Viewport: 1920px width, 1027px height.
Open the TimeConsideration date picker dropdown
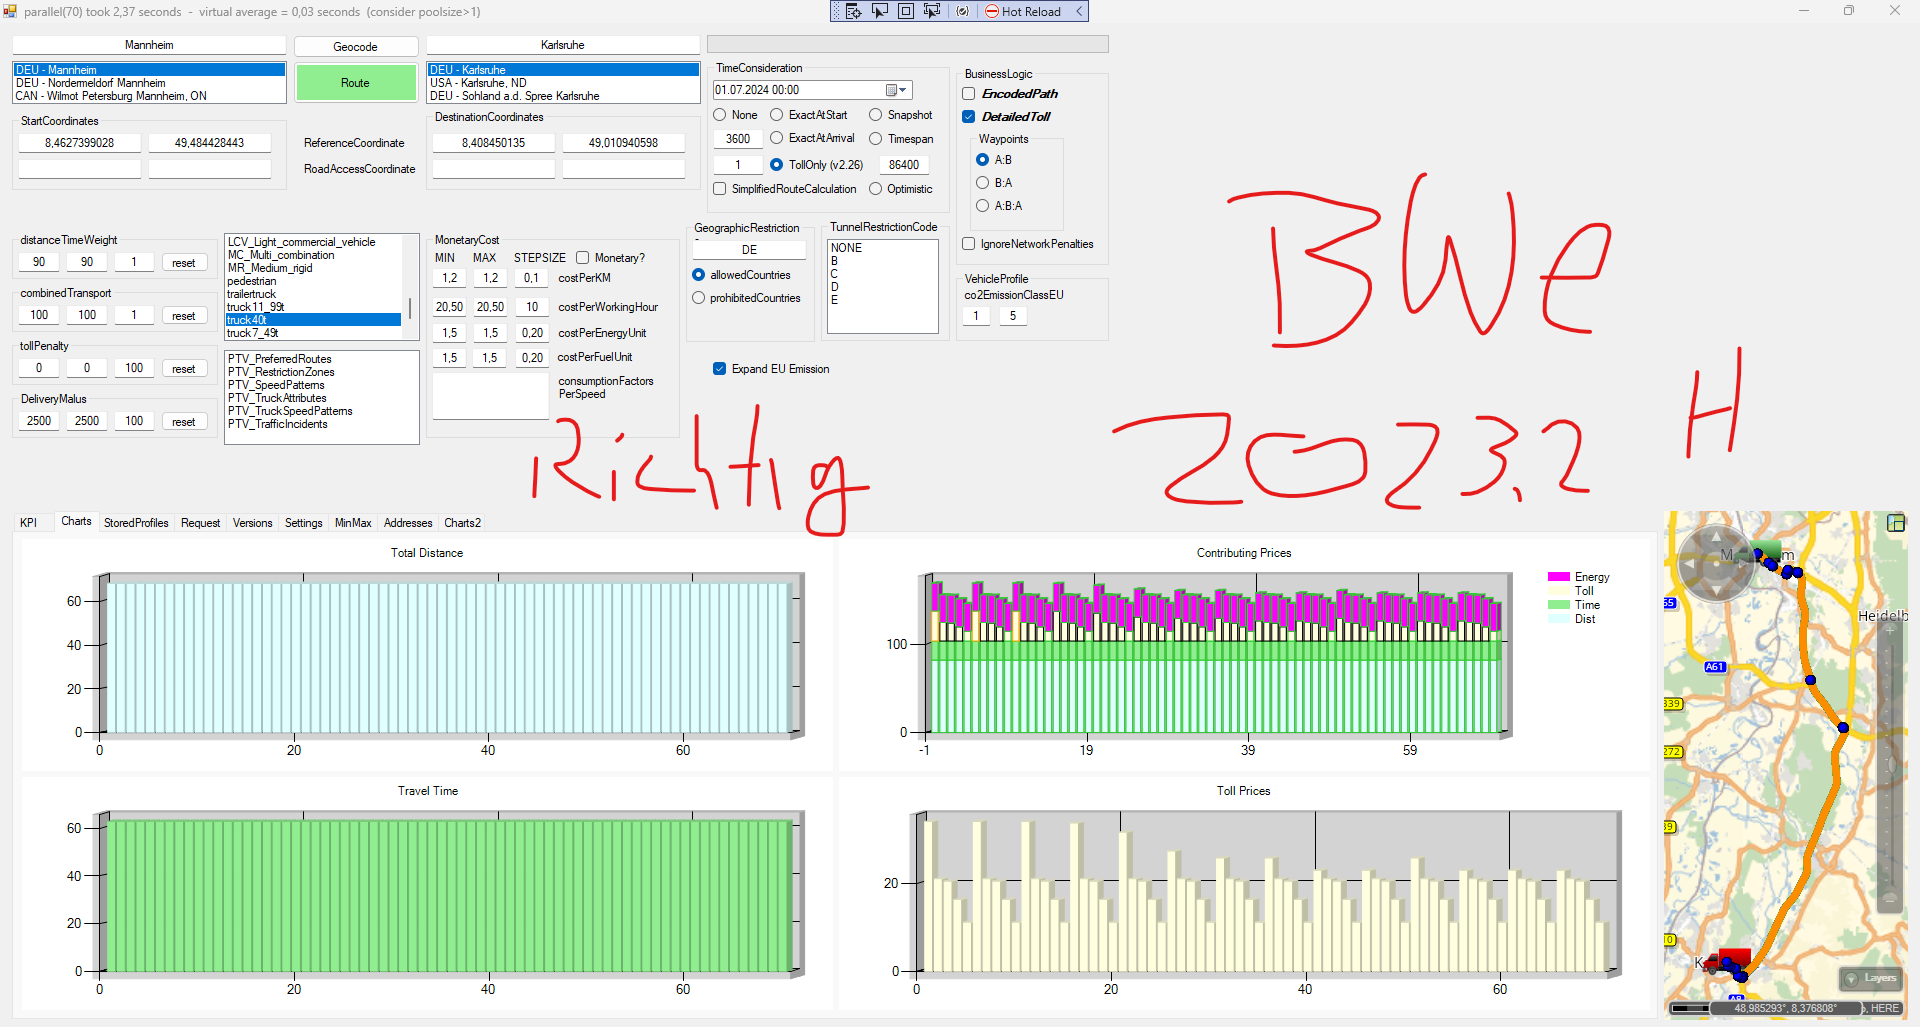click(x=896, y=90)
